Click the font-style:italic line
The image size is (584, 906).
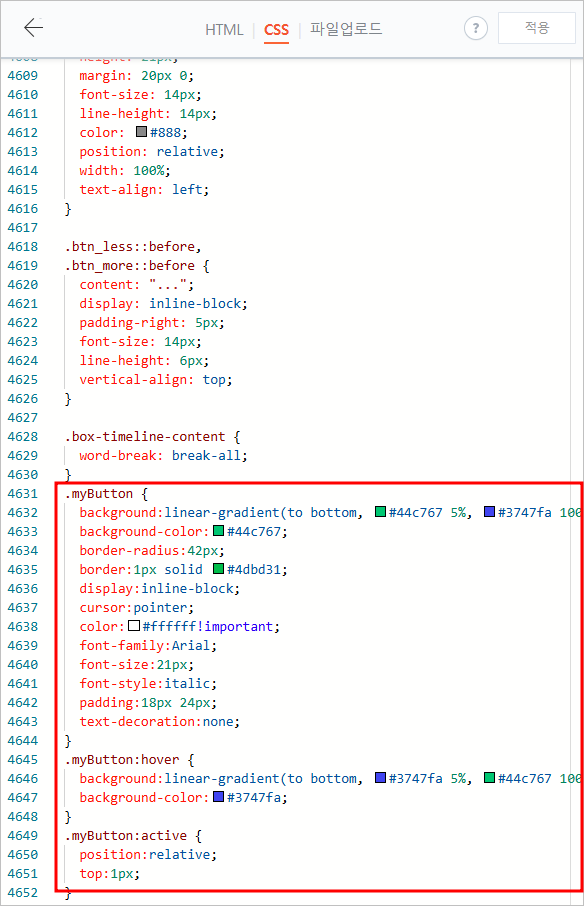[148, 684]
